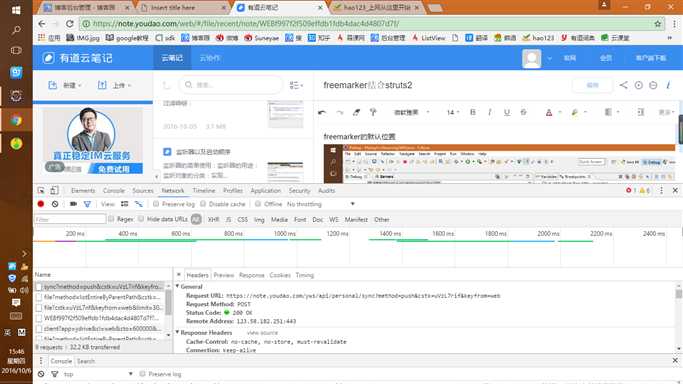Open Chrome from the Windows taskbar
The width and height of the screenshot is (683, 384).
coord(16,120)
